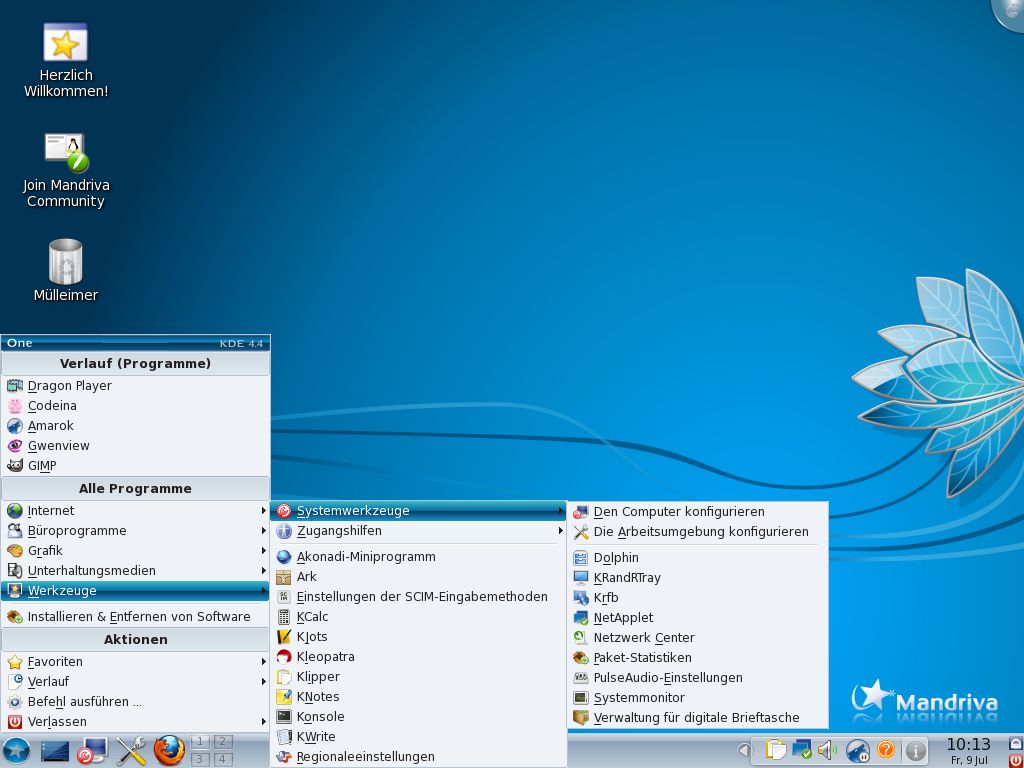Launch Dolphin from Systemwerkzeuge menu
Viewport: 1024px width, 768px height.
(616, 558)
